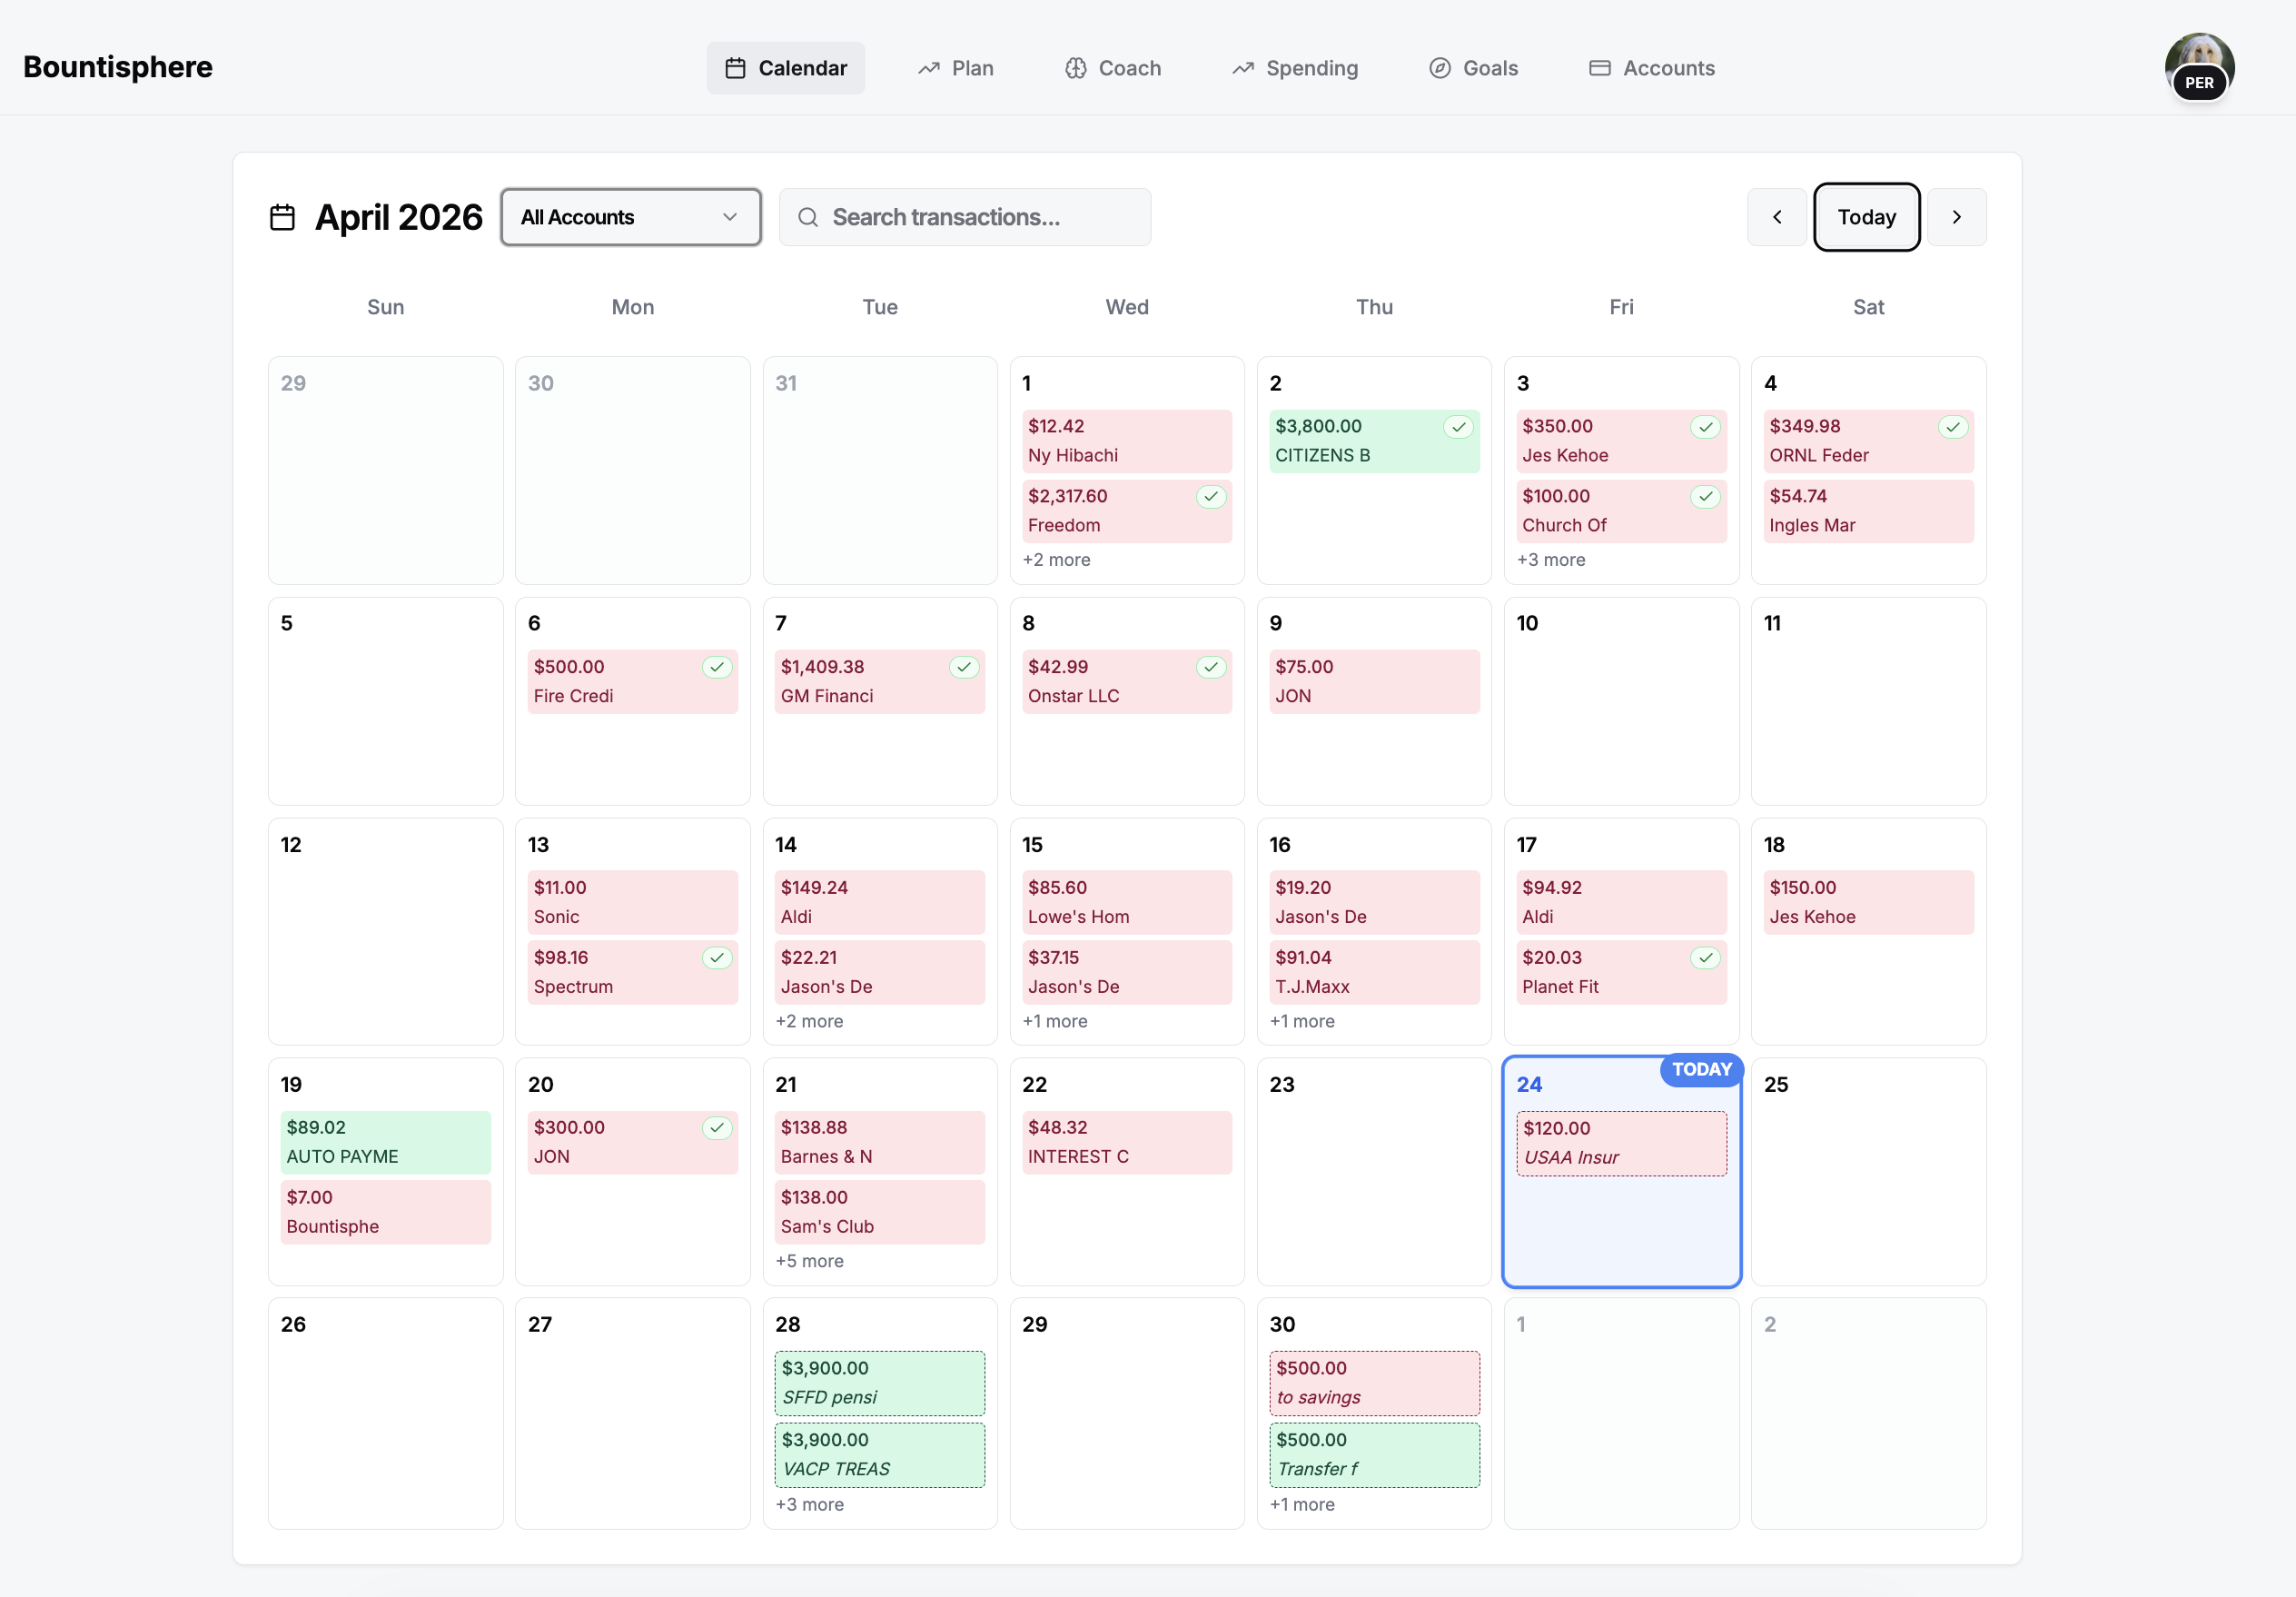Click the search magnifier icon
Viewport: 2296px width, 1597px height.
(808, 217)
